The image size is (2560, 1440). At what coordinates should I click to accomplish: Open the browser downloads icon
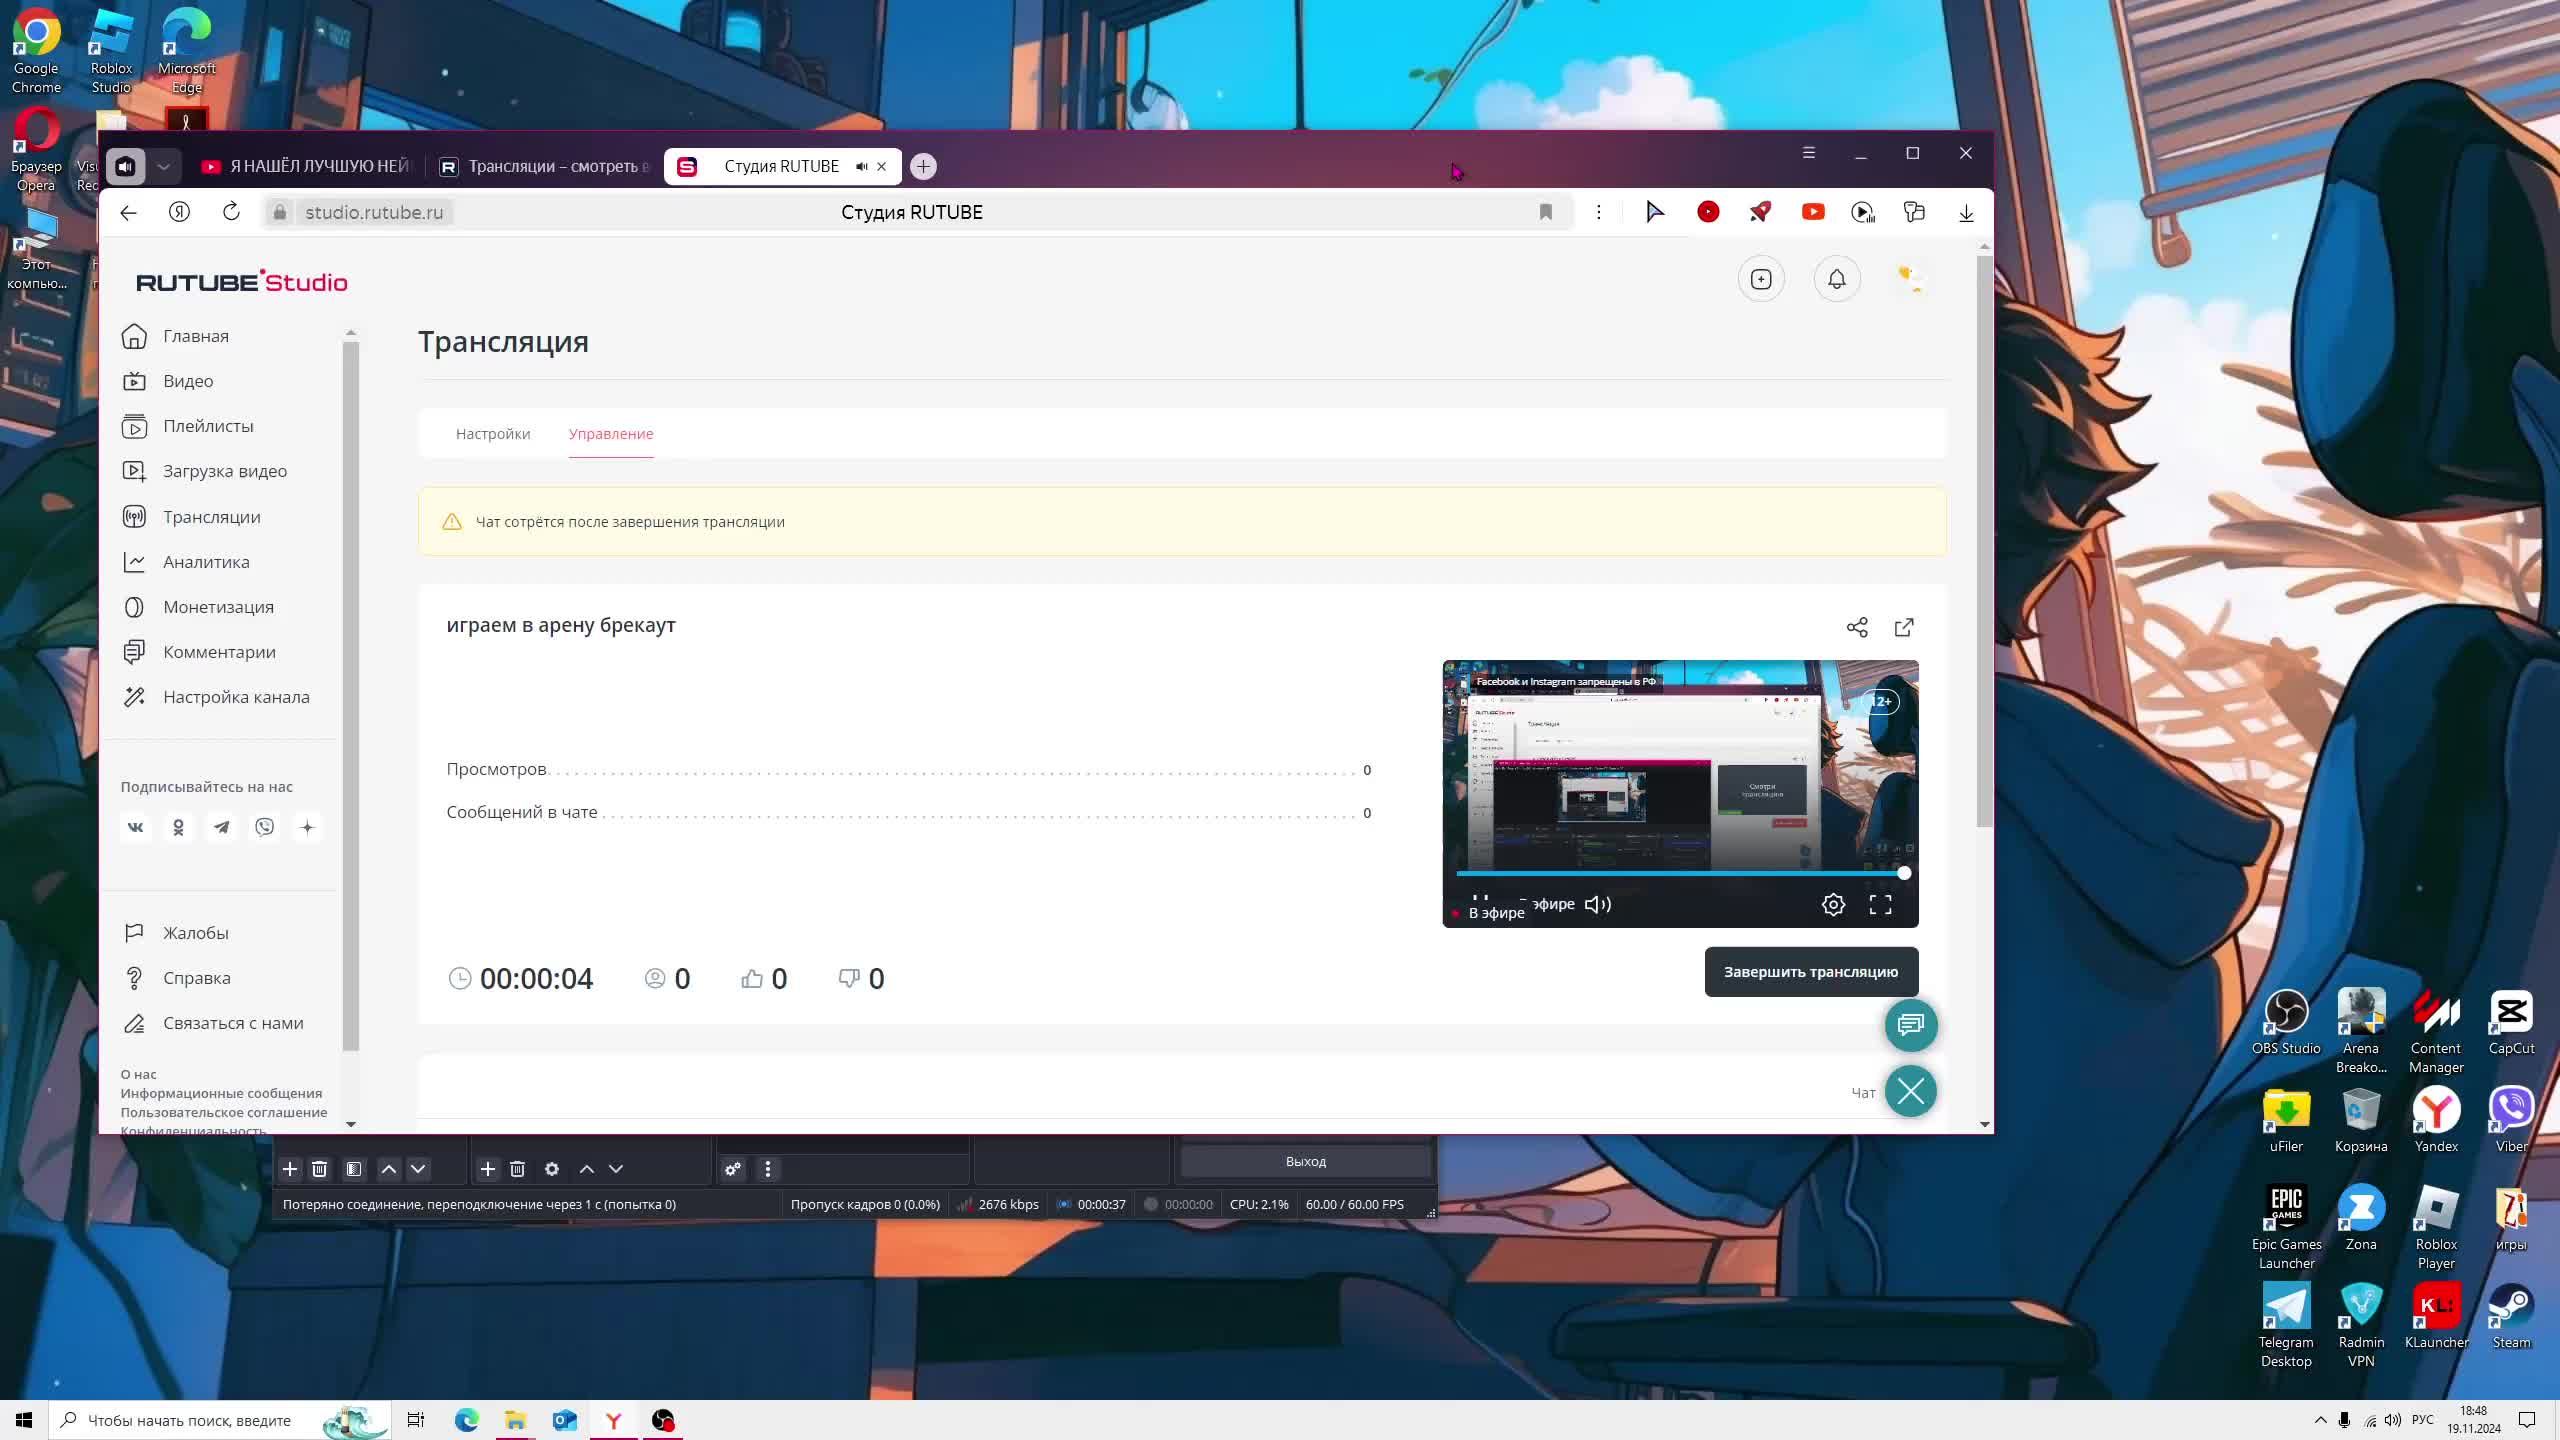point(1966,212)
